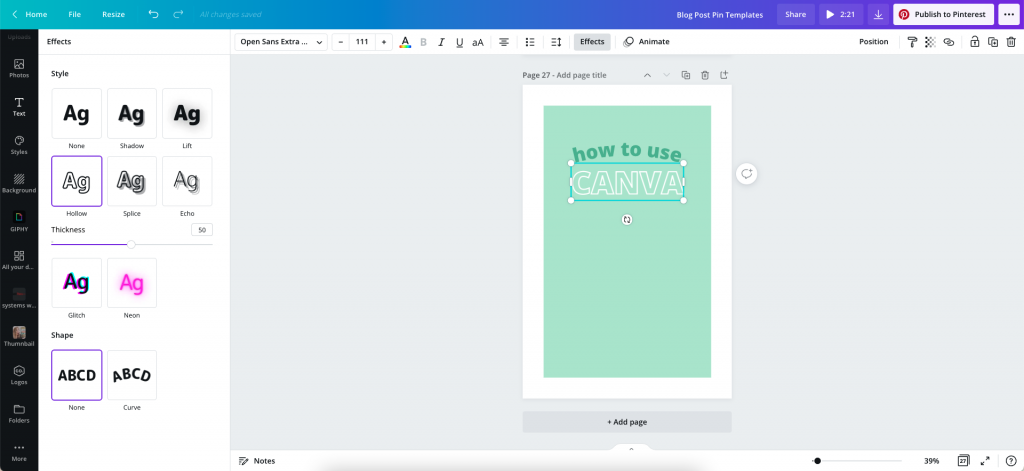1024x471 pixels.
Task: Open the Logos folder in sidebar
Action: coord(19,376)
